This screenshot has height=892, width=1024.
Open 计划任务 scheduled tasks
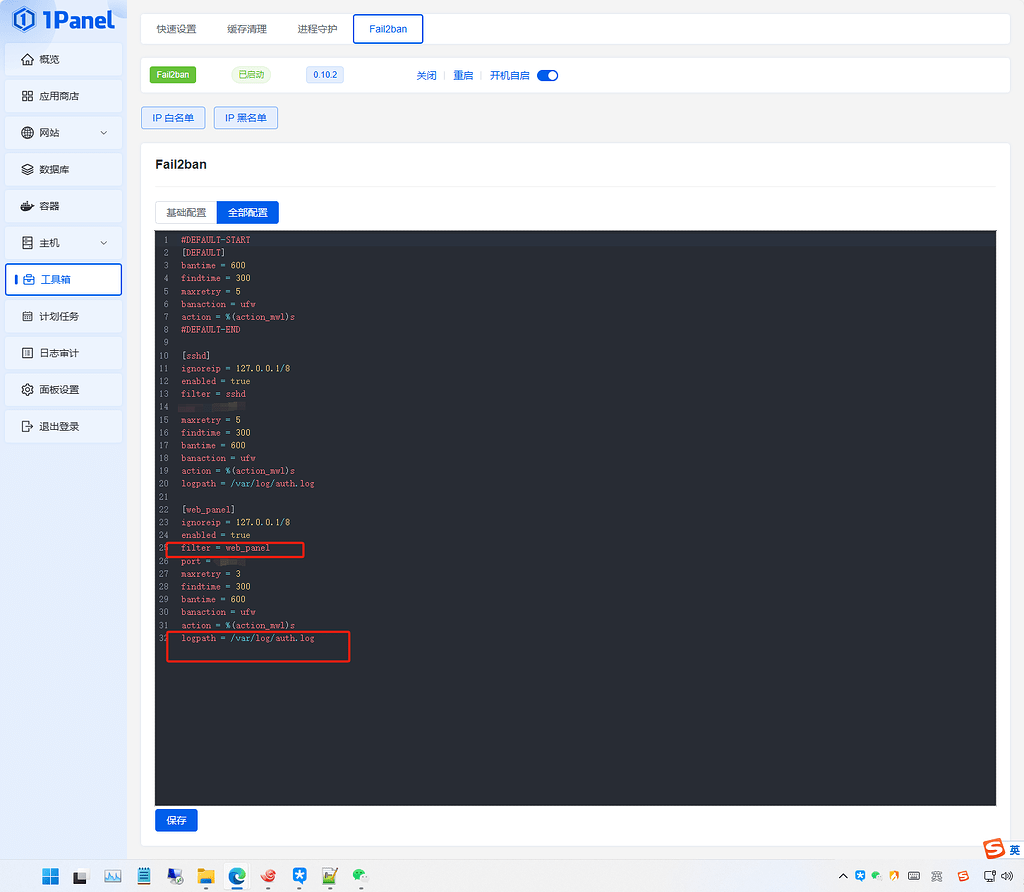(x=63, y=316)
